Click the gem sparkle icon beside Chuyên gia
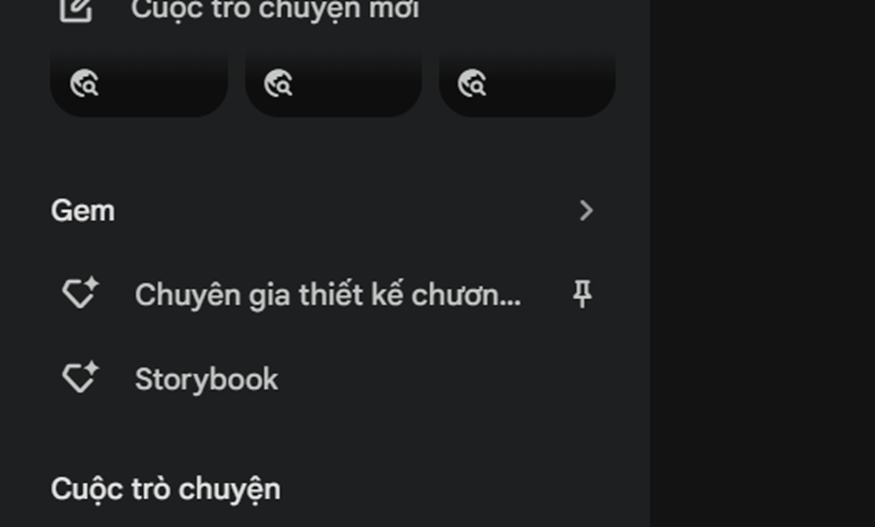 [80, 293]
